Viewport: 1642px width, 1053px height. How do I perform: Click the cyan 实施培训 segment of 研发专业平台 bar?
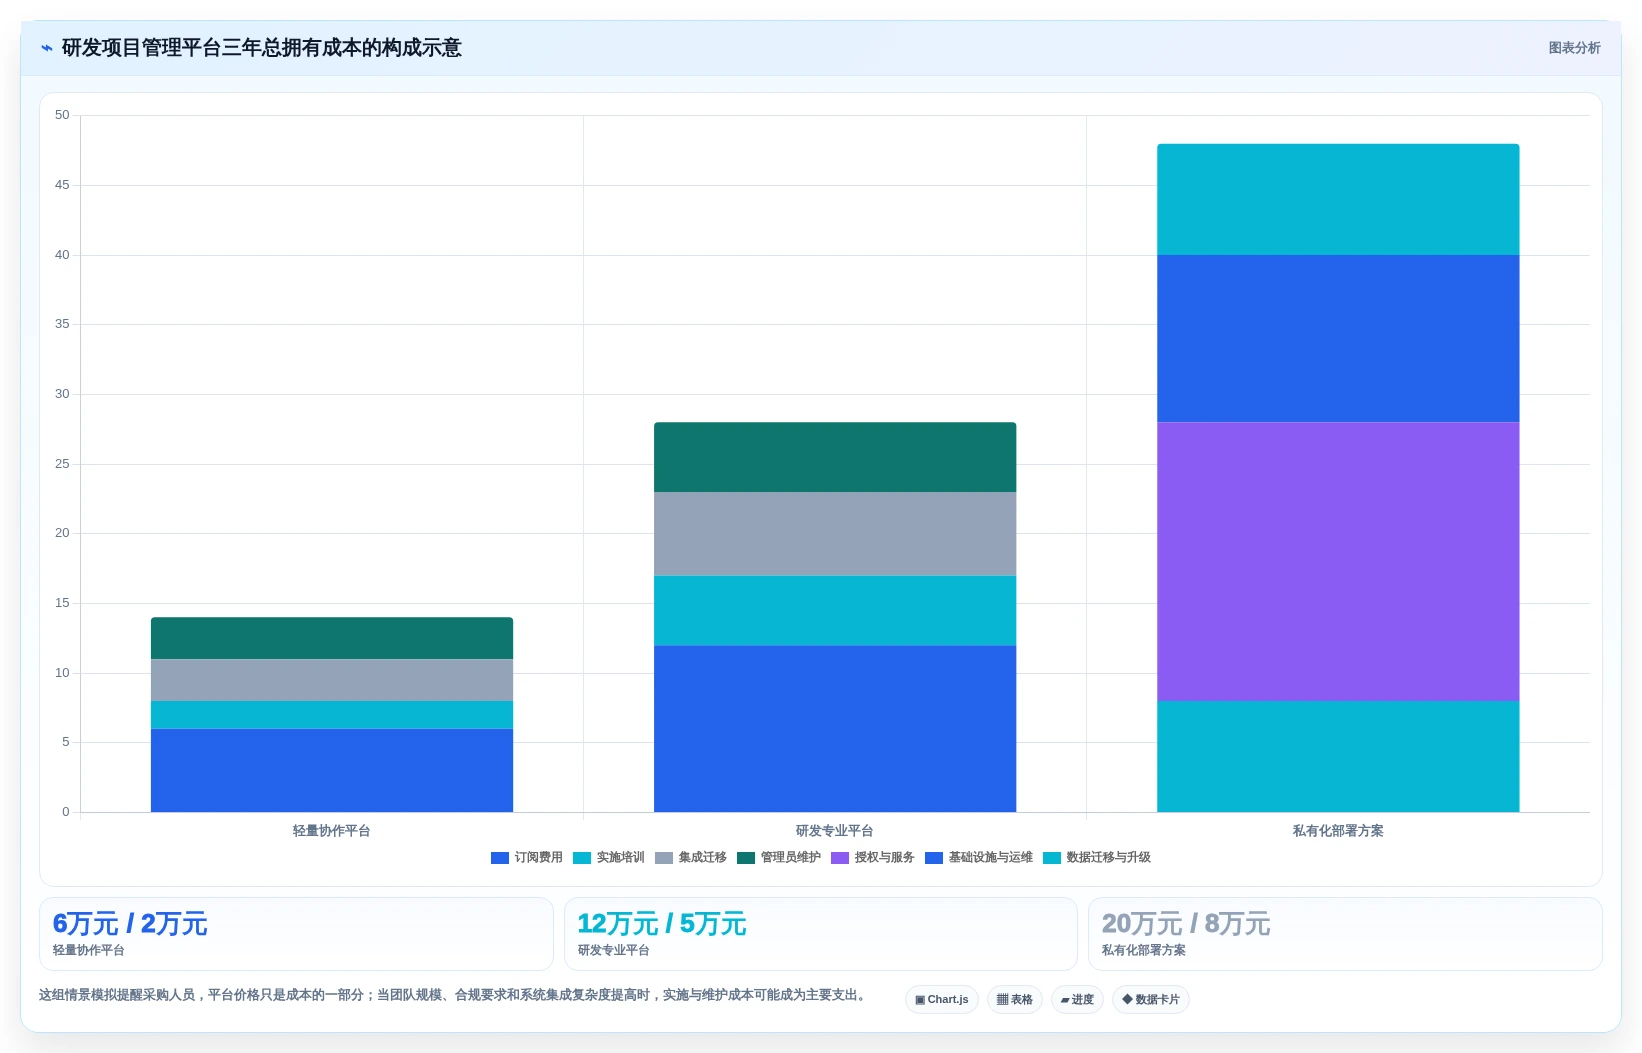click(x=835, y=611)
